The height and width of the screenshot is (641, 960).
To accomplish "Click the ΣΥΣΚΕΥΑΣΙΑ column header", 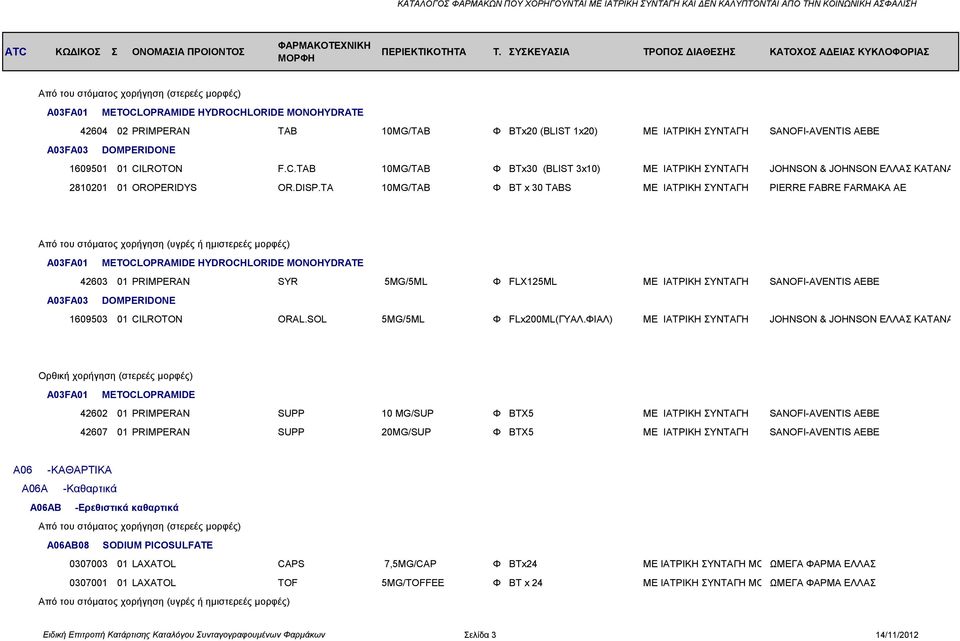I will point(539,51).
